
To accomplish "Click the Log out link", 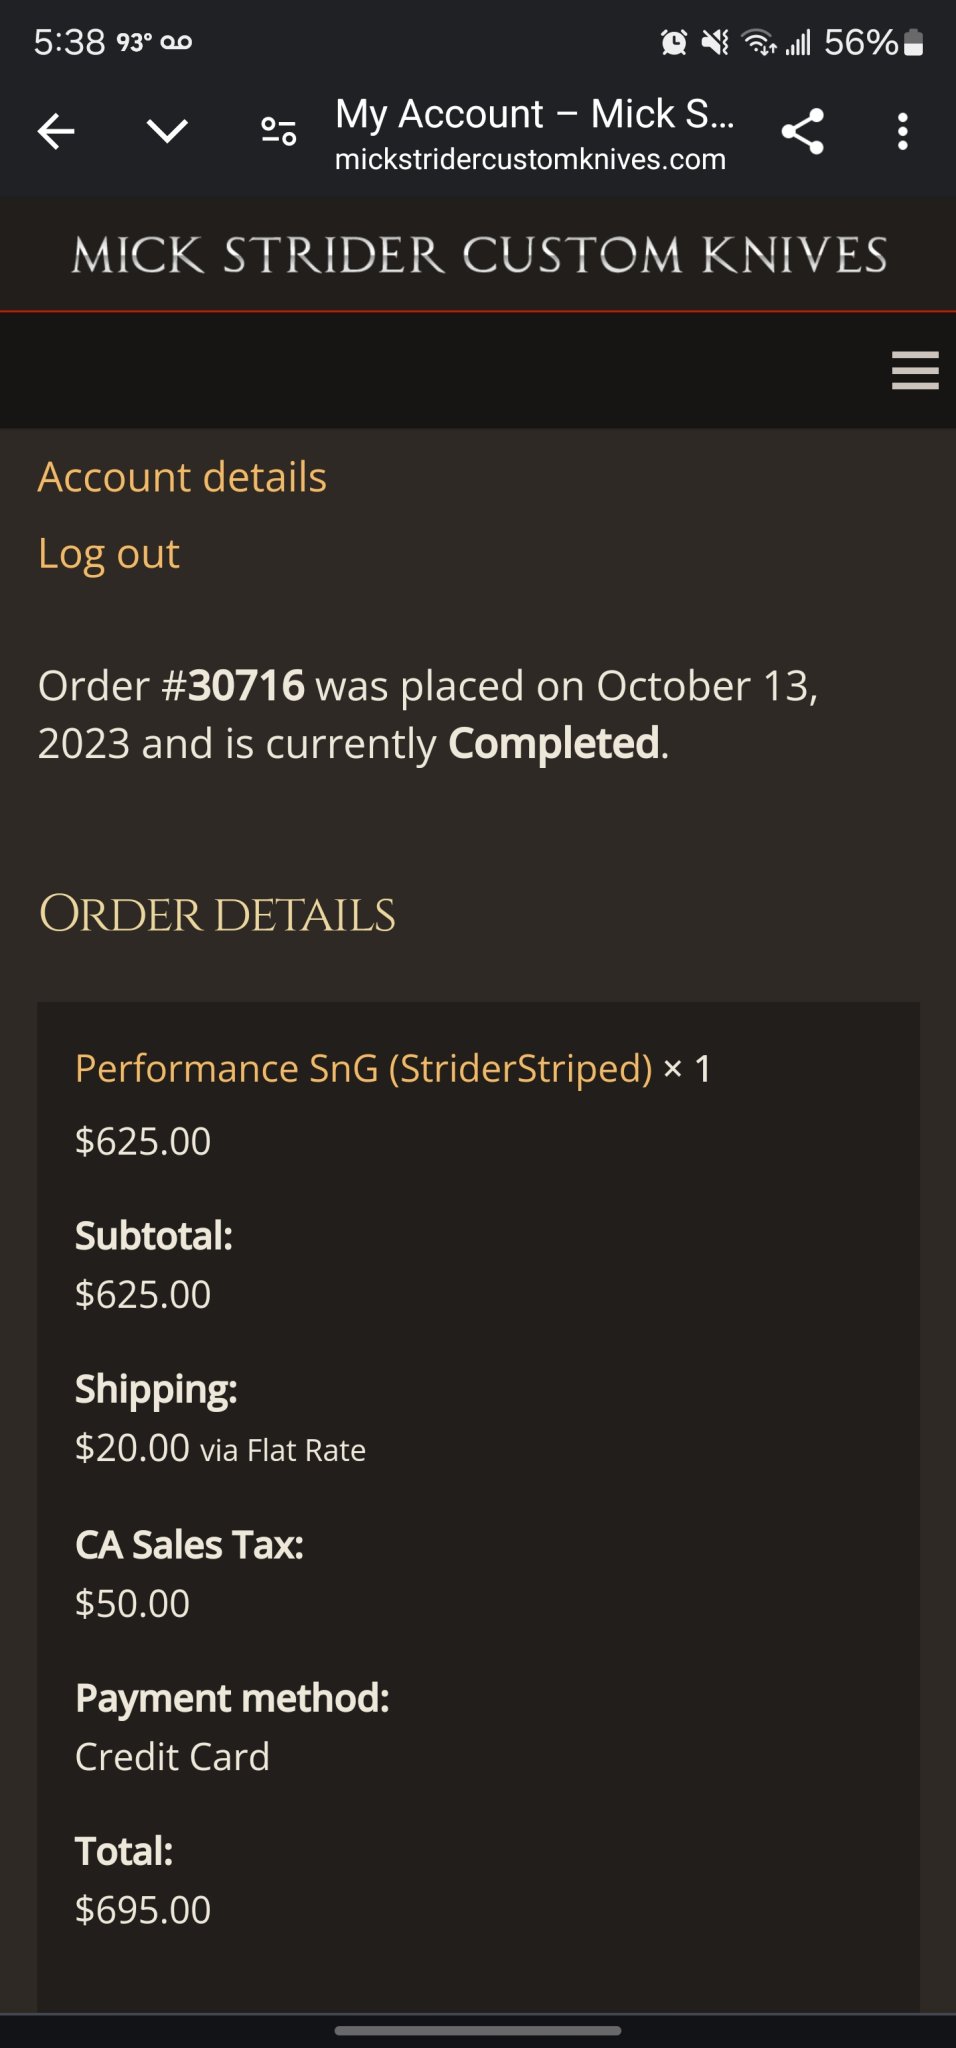I will click(x=109, y=553).
